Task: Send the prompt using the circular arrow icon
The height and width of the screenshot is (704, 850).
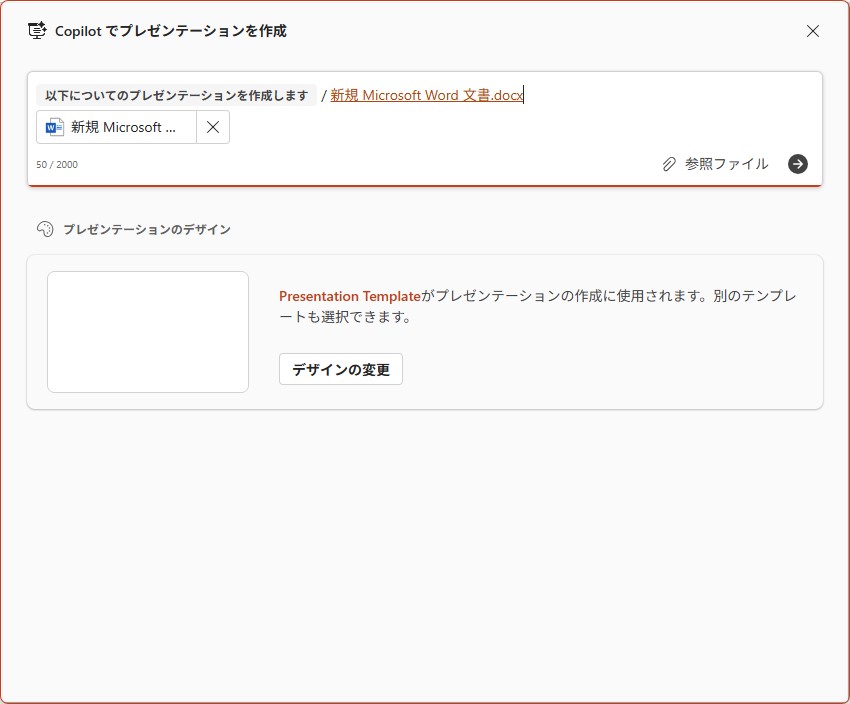Action: click(x=797, y=164)
